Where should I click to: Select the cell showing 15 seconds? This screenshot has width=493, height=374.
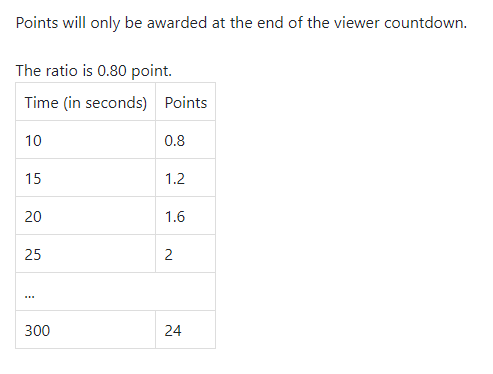pyautogui.click(x=86, y=178)
